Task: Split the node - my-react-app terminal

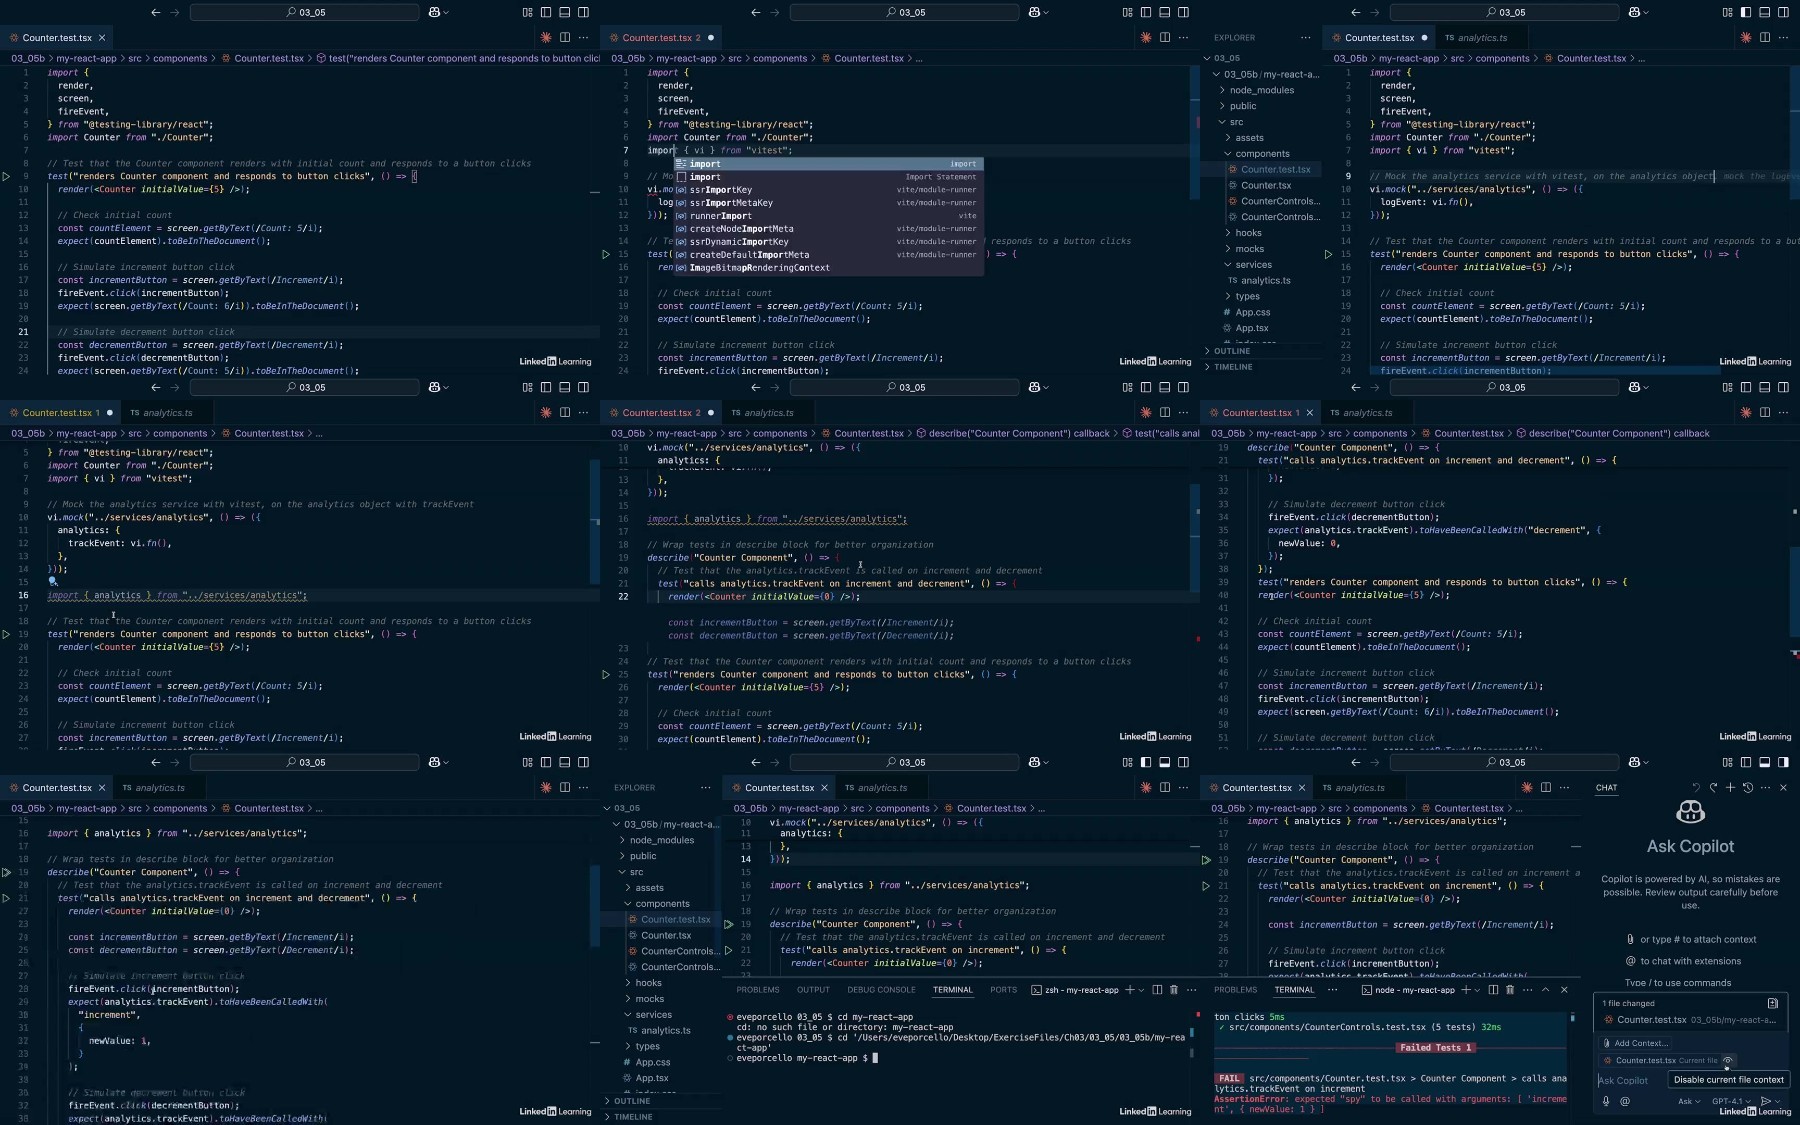Action: pos(1493,990)
